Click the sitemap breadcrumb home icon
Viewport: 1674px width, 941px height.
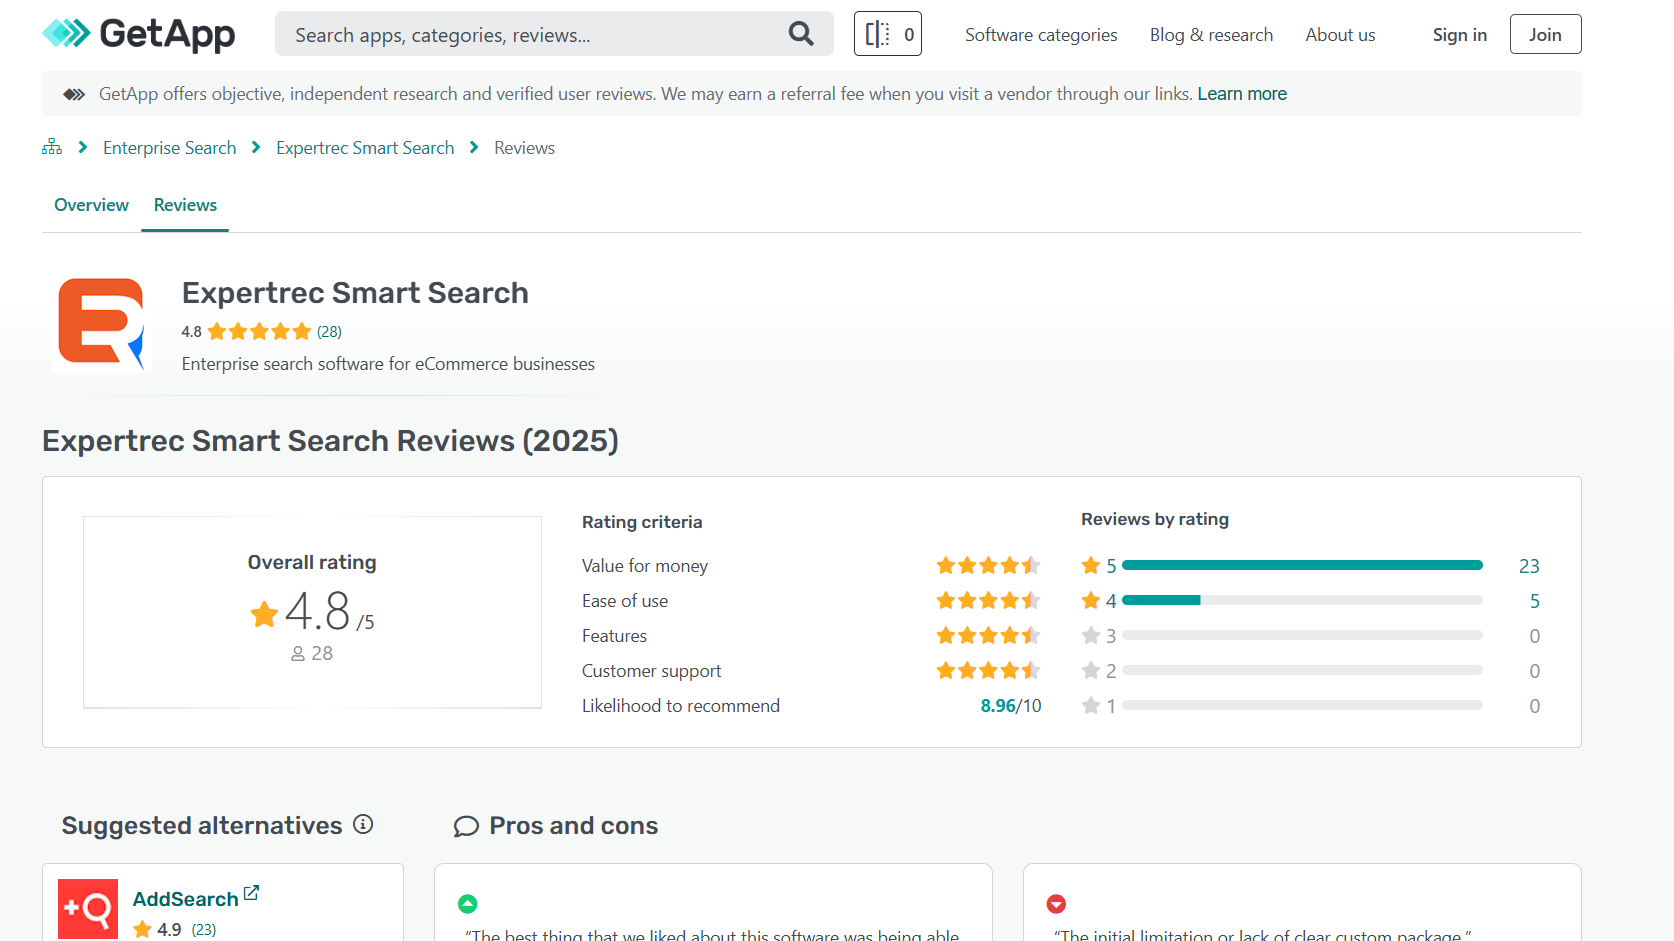(x=52, y=148)
